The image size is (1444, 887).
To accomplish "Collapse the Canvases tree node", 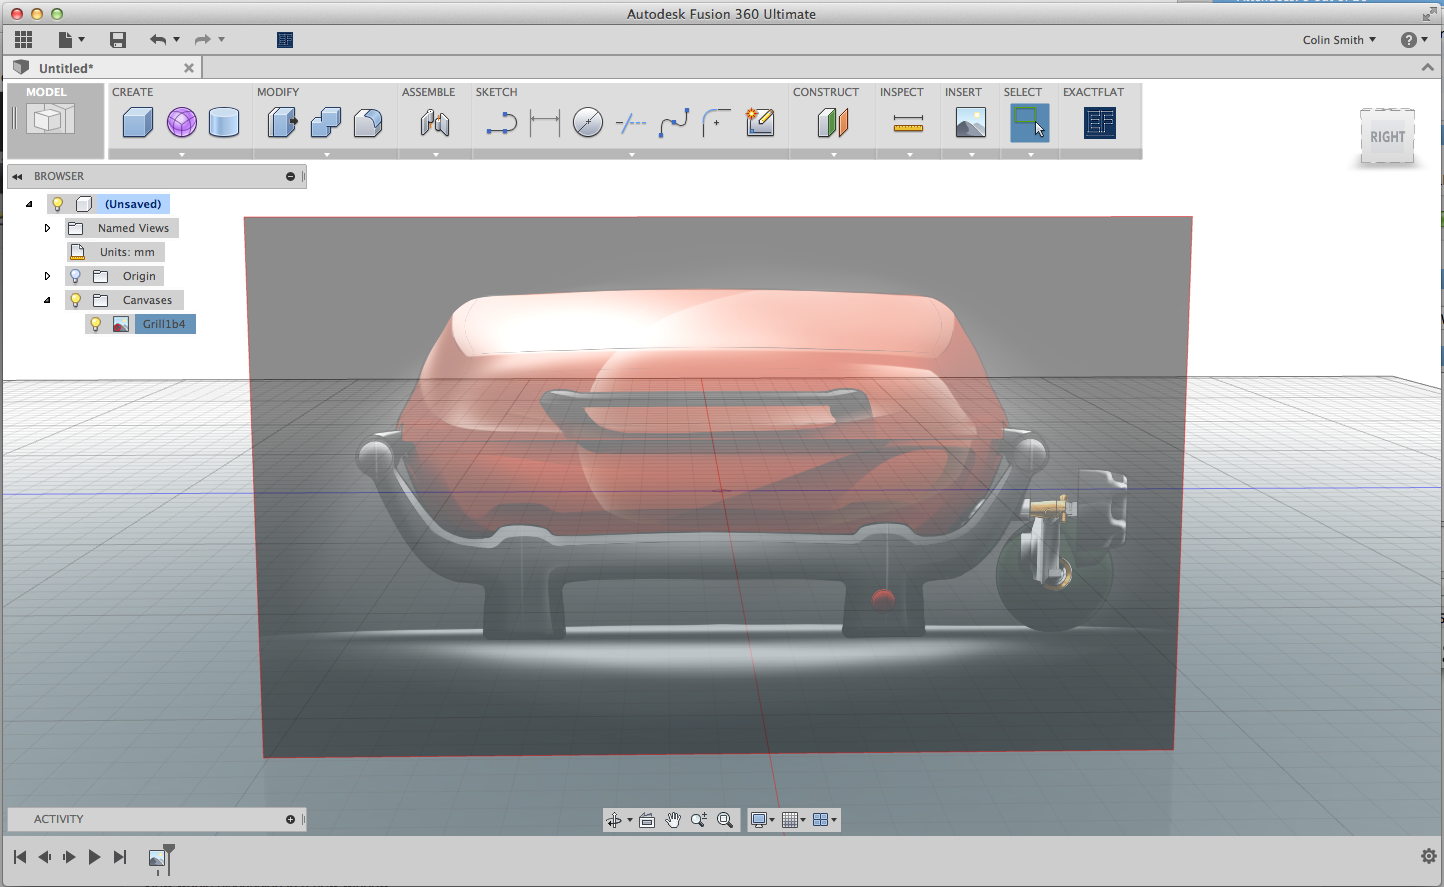I will tap(47, 300).
